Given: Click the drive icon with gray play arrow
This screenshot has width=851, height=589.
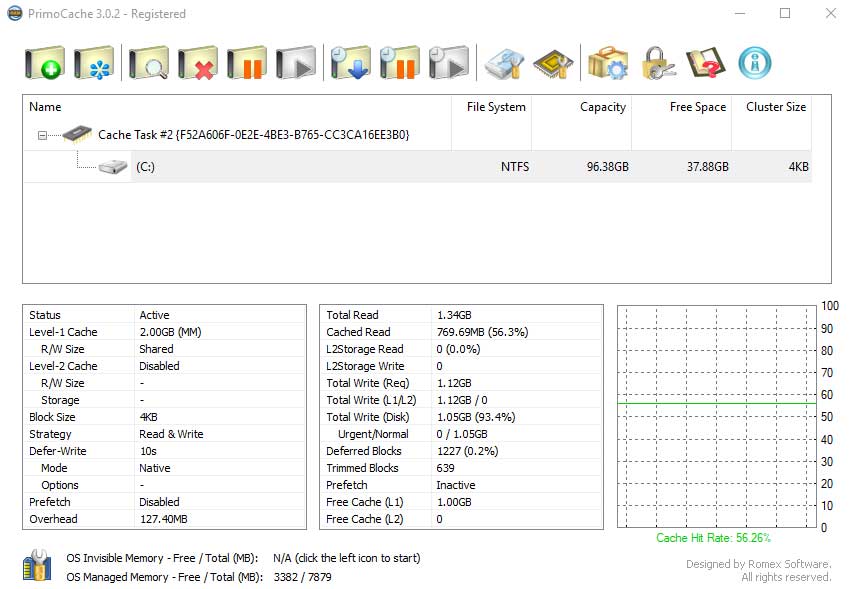Looking at the screenshot, I should point(296,62).
